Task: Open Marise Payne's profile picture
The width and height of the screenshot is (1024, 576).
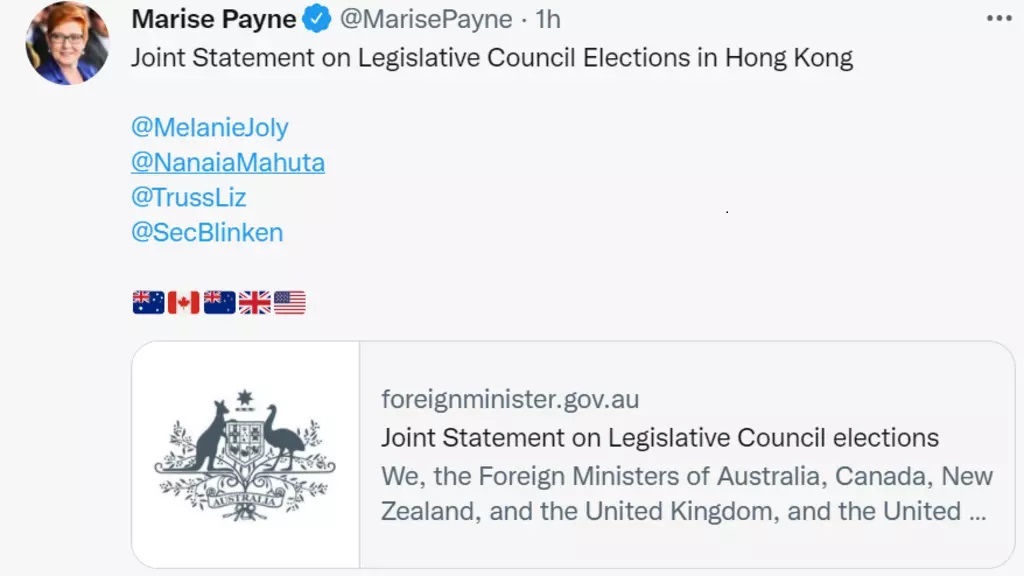Action: pyautogui.click(x=67, y=43)
